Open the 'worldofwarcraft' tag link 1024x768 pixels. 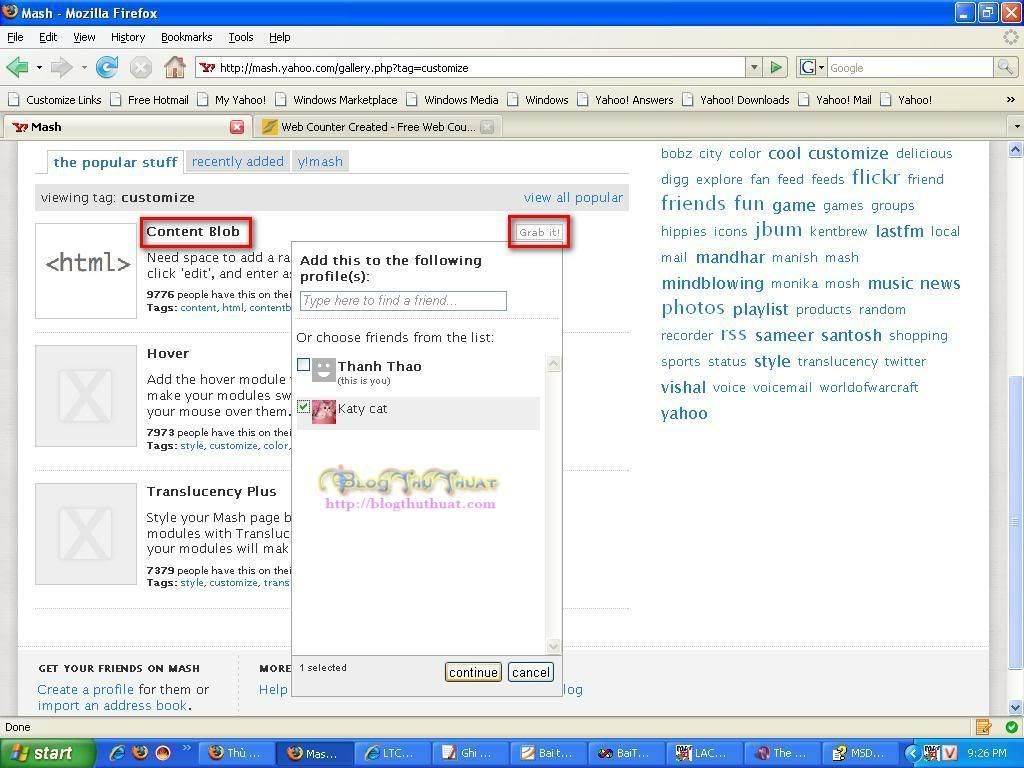[x=869, y=387]
